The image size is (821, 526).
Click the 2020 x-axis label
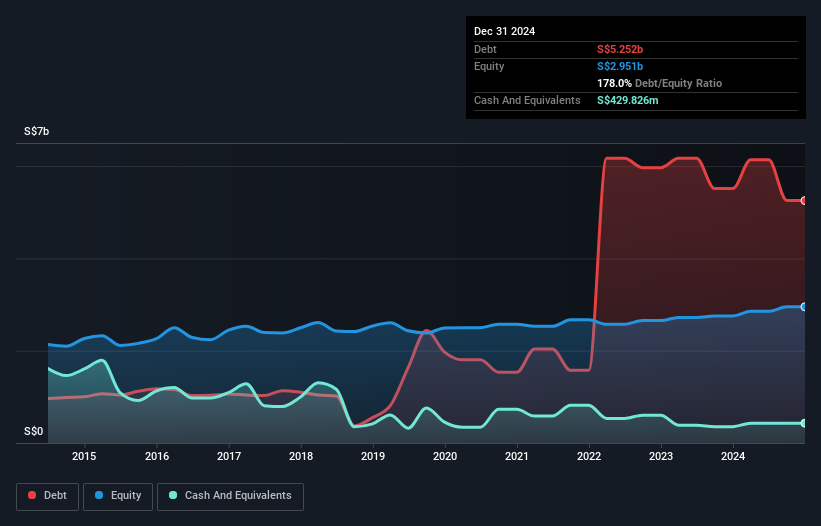445,456
